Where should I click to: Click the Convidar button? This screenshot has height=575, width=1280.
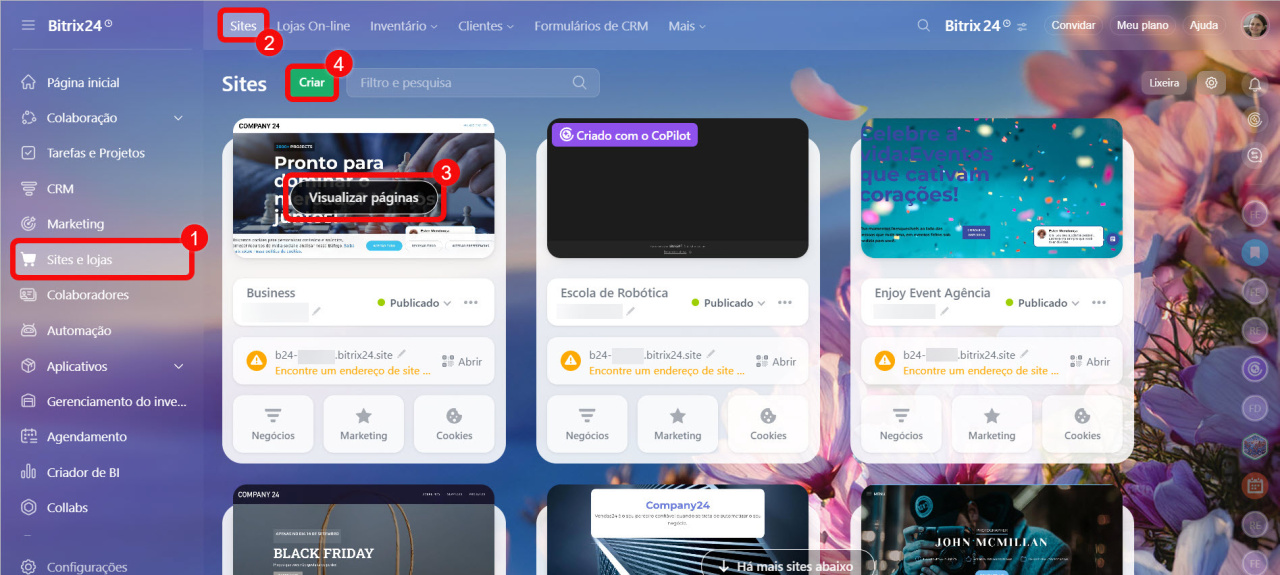[x=1073, y=26]
